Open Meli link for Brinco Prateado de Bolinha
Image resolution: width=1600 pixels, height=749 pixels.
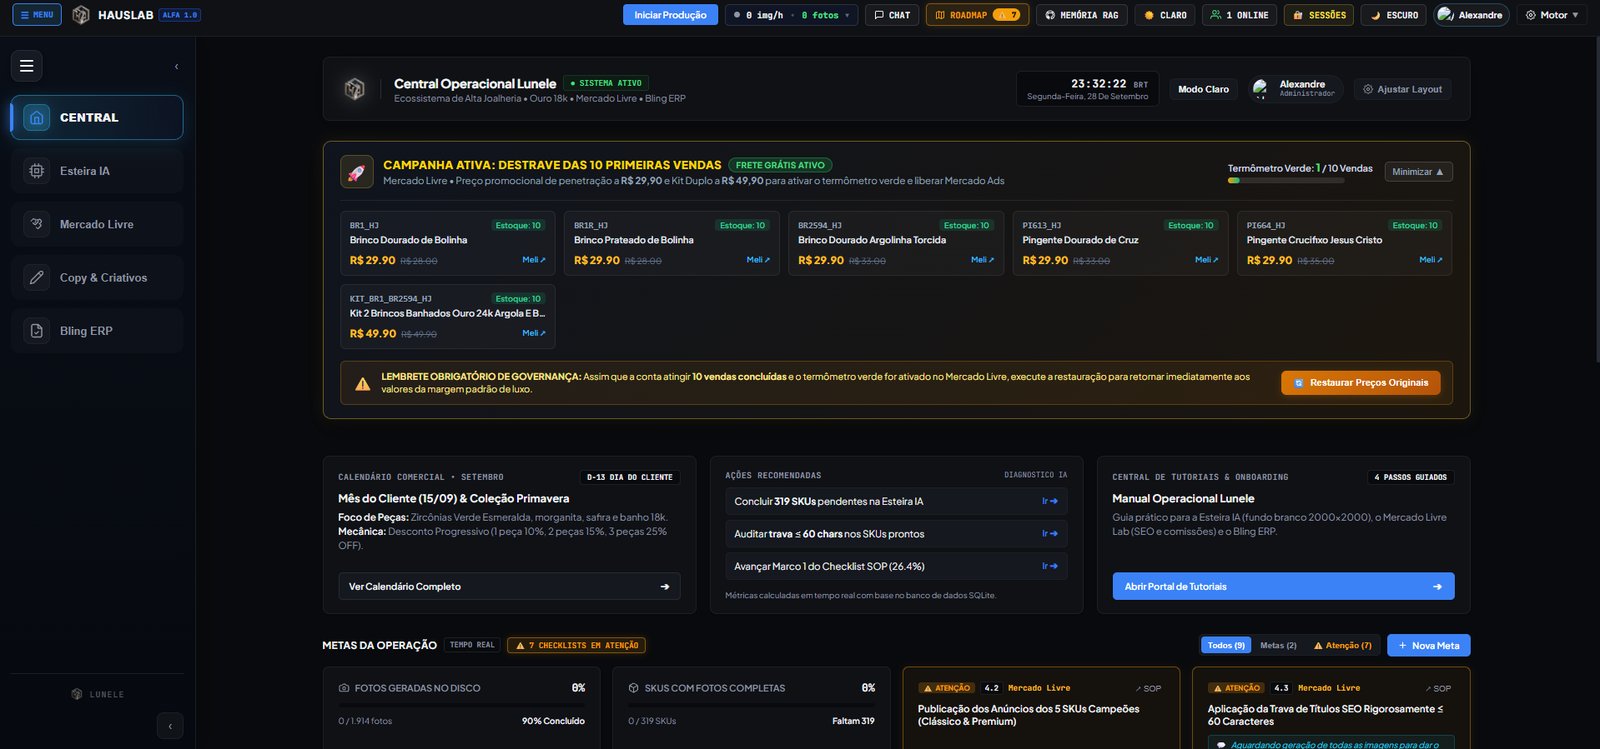758,260
